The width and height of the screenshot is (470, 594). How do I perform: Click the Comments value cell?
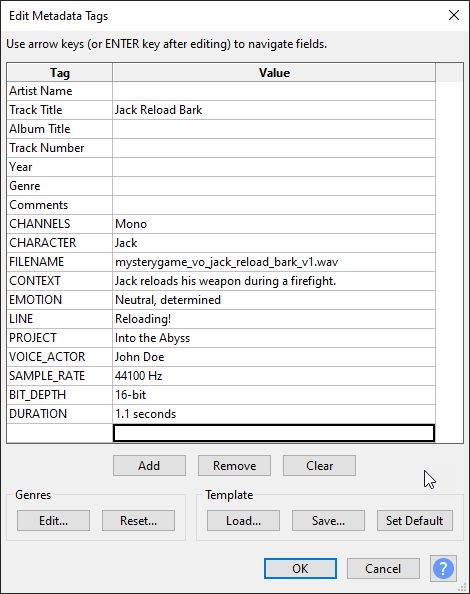[x=274, y=205]
